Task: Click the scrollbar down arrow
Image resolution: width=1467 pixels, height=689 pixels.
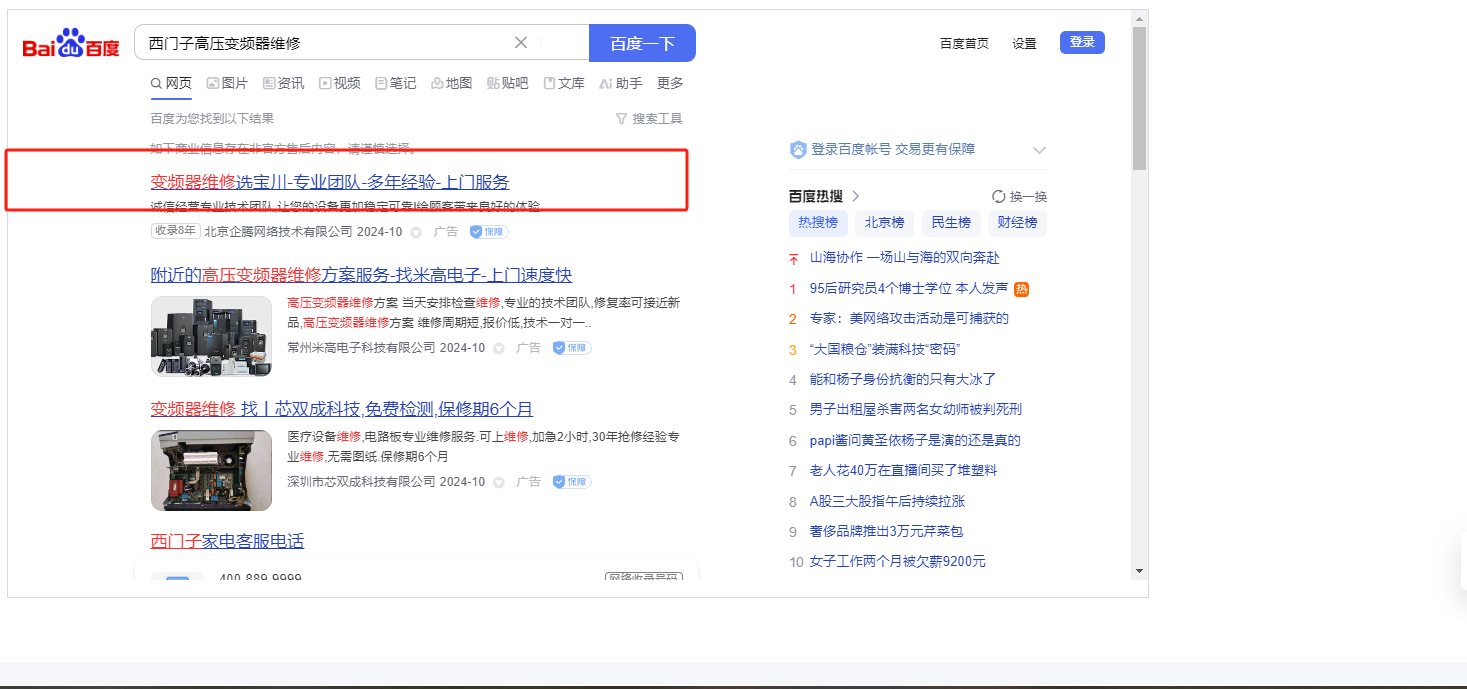Action: point(1139,570)
